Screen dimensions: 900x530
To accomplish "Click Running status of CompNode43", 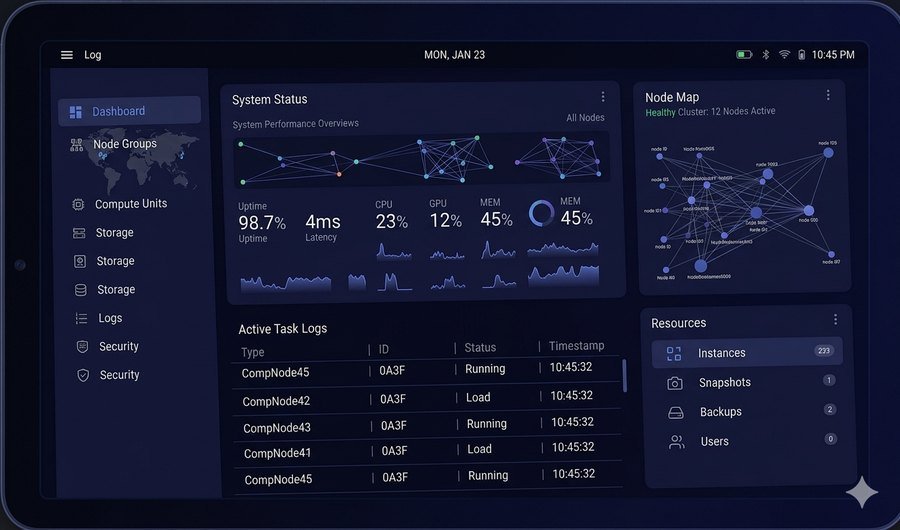I will (x=487, y=424).
